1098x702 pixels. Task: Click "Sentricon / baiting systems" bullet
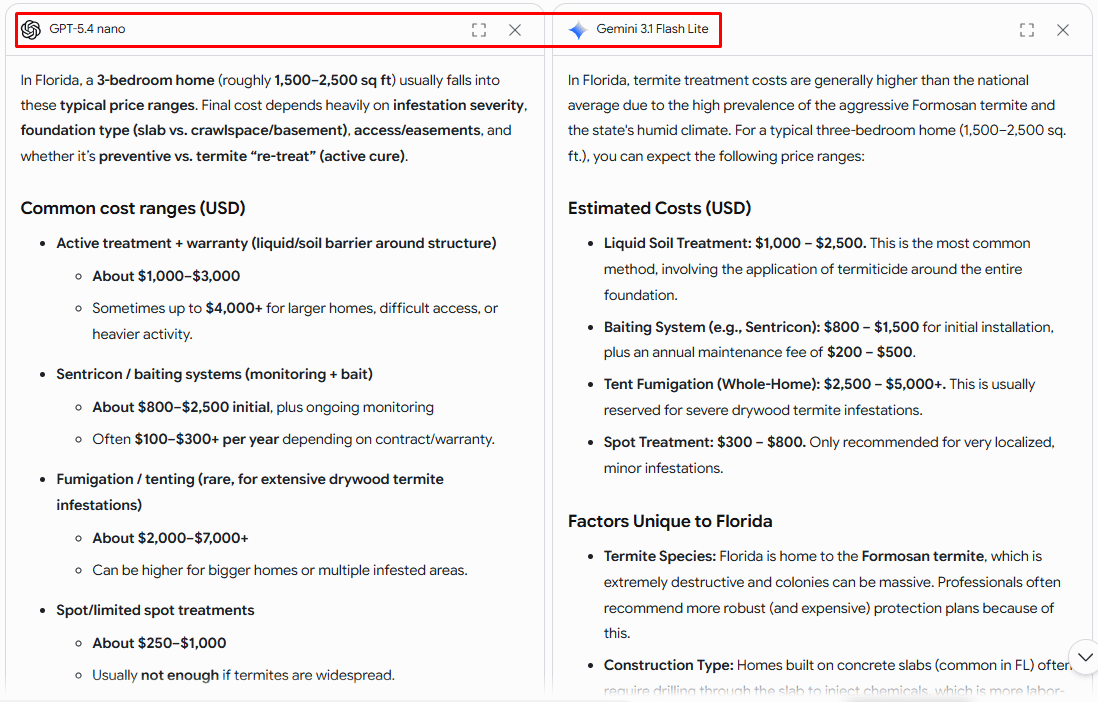point(214,374)
